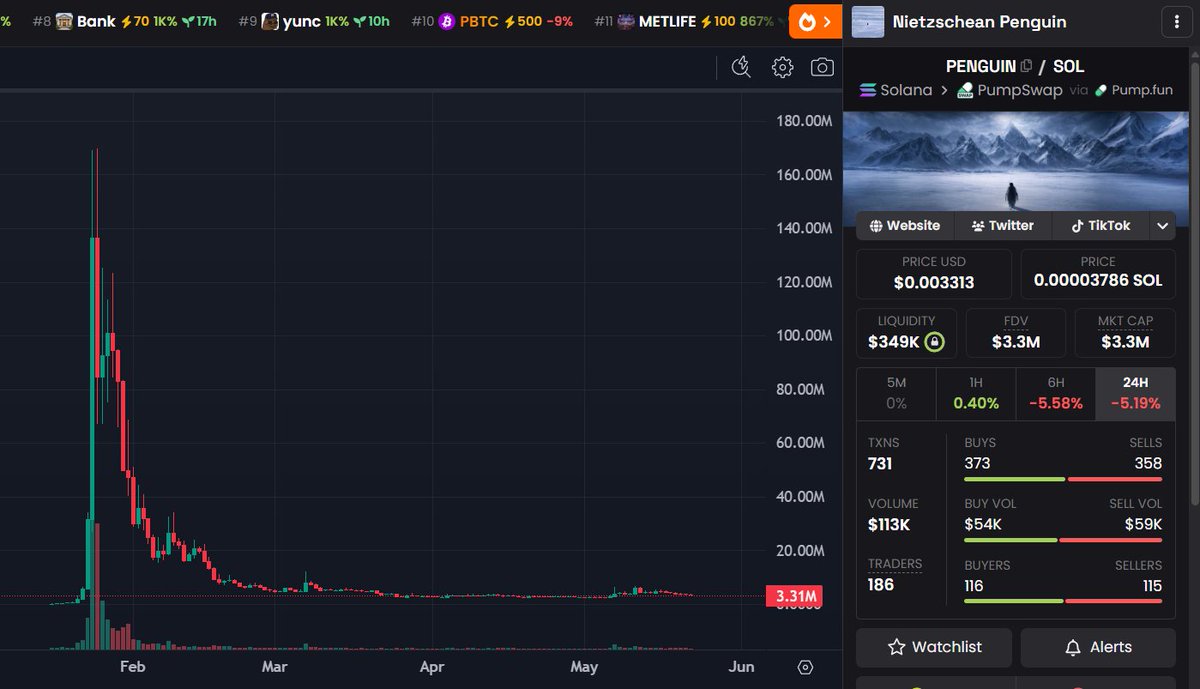Click the Watchlist star icon
Viewport: 1200px width, 689px height.
(x=897, y=647)
